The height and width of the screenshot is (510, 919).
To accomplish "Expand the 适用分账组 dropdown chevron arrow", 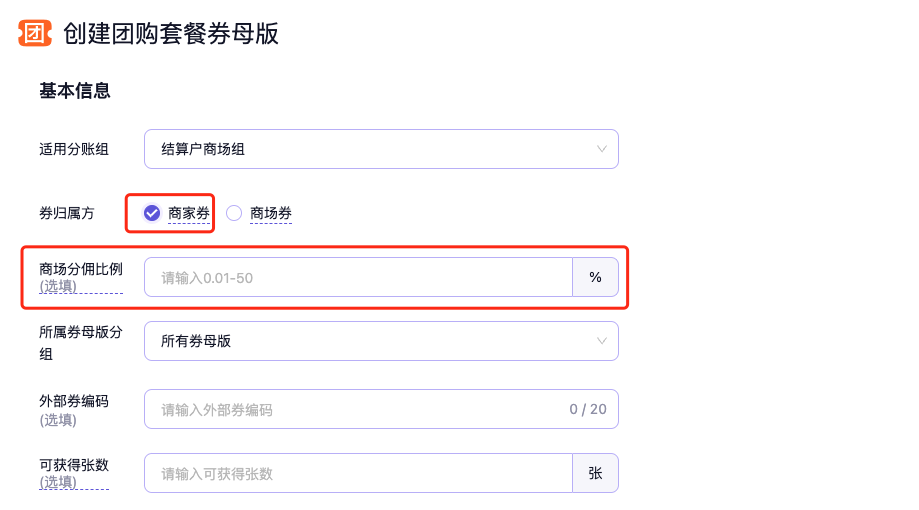I will coord(602,149).
